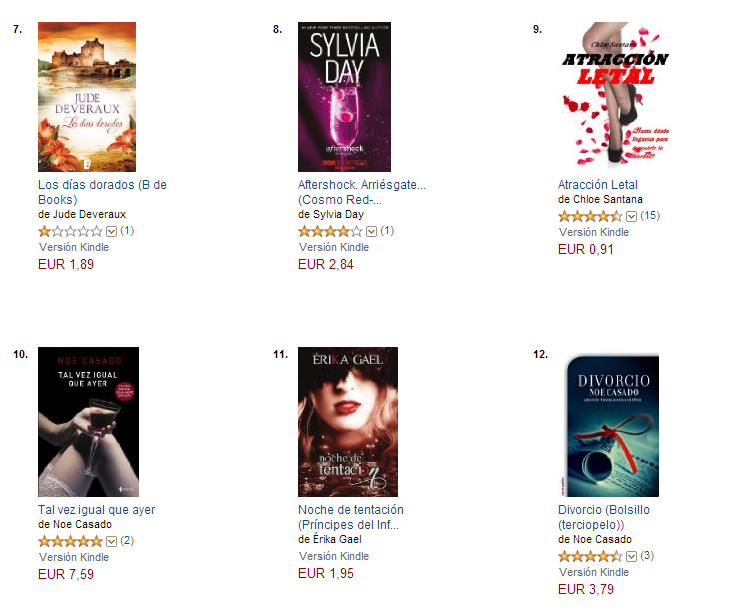The image size is (753, 612).
Task: Open Los días dorados book cover
Action: point(87,97)
